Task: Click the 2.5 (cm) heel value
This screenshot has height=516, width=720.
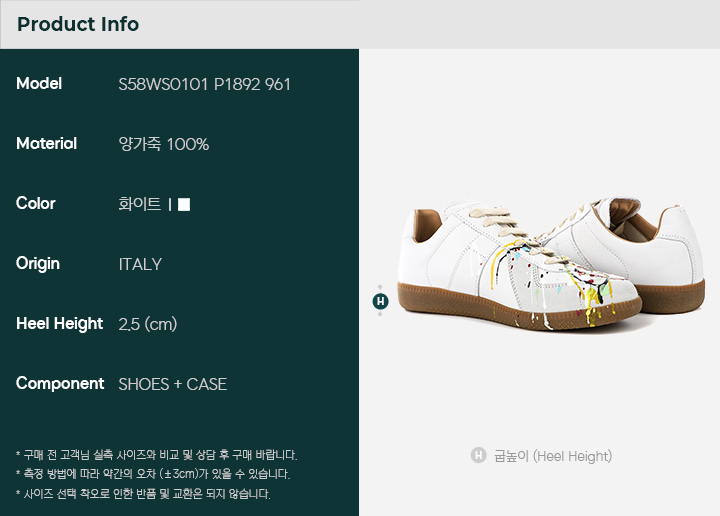Action: point(147,324)
